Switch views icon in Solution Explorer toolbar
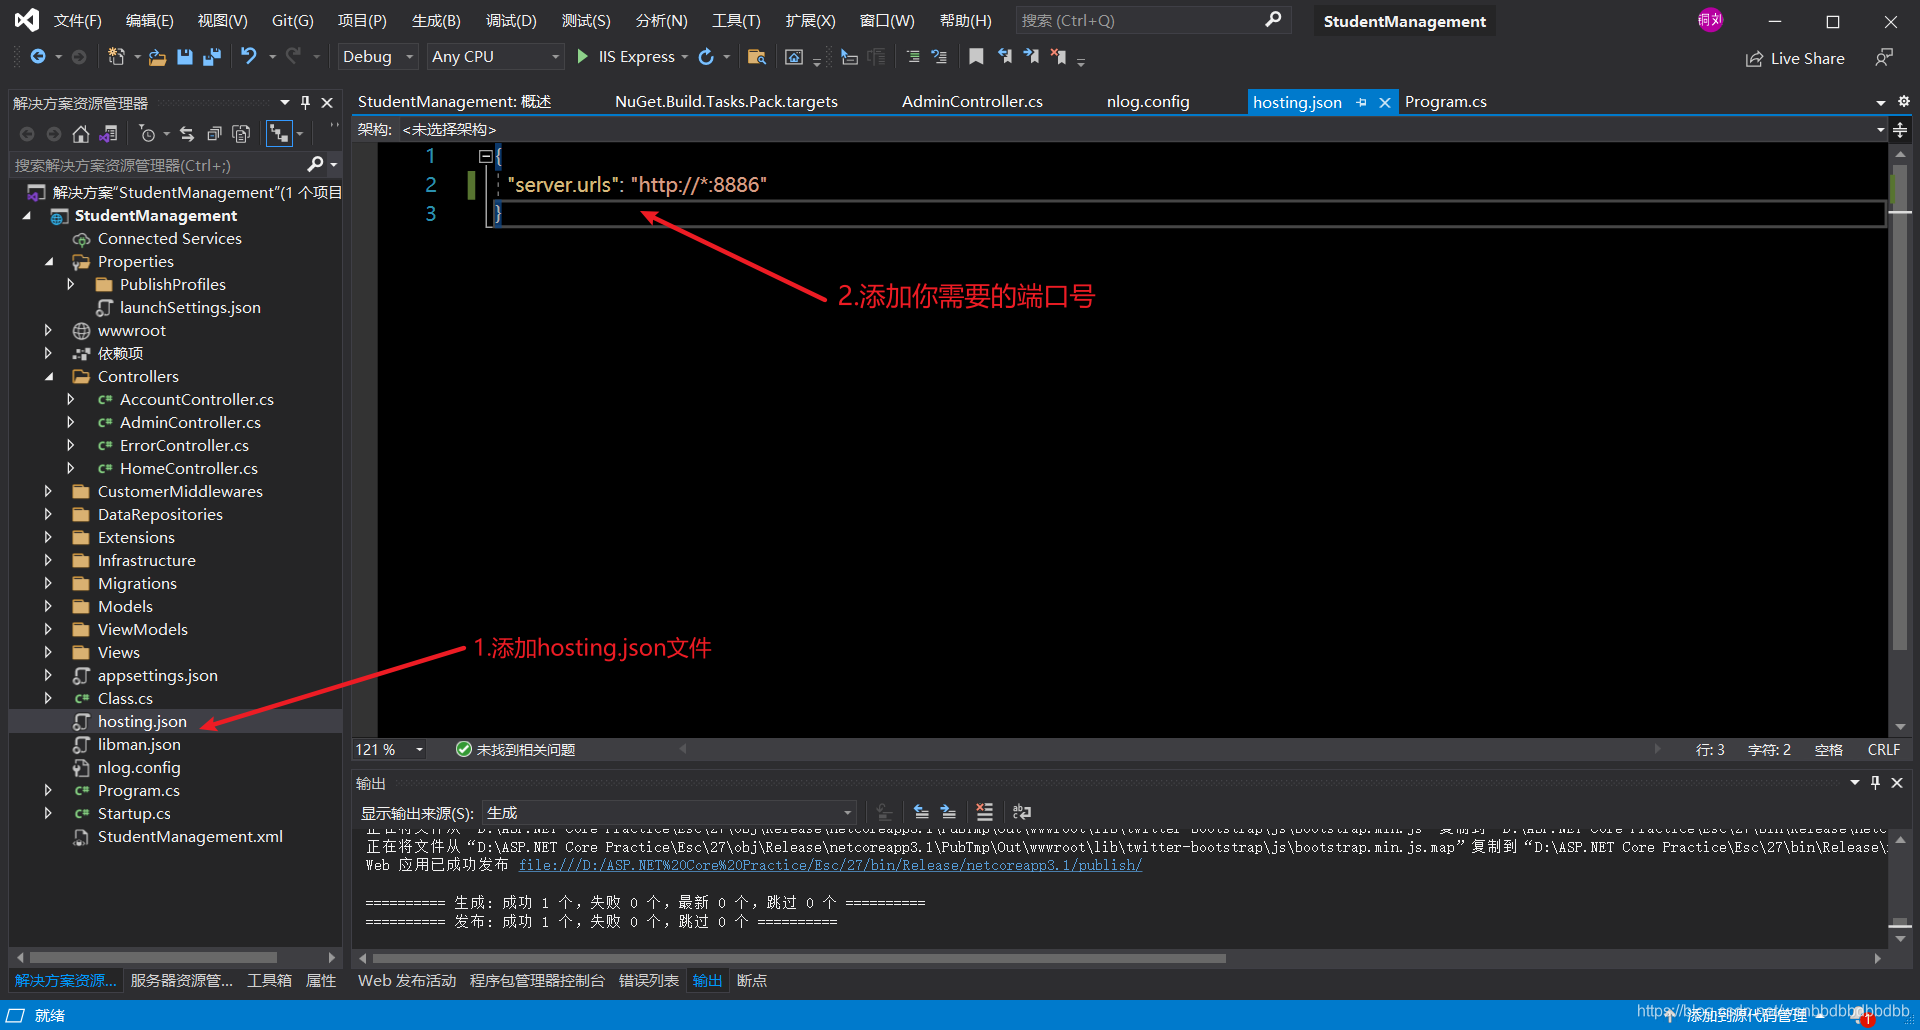Image resolution: width=1920 pixels, height=1030 pixels. (108, 133)
